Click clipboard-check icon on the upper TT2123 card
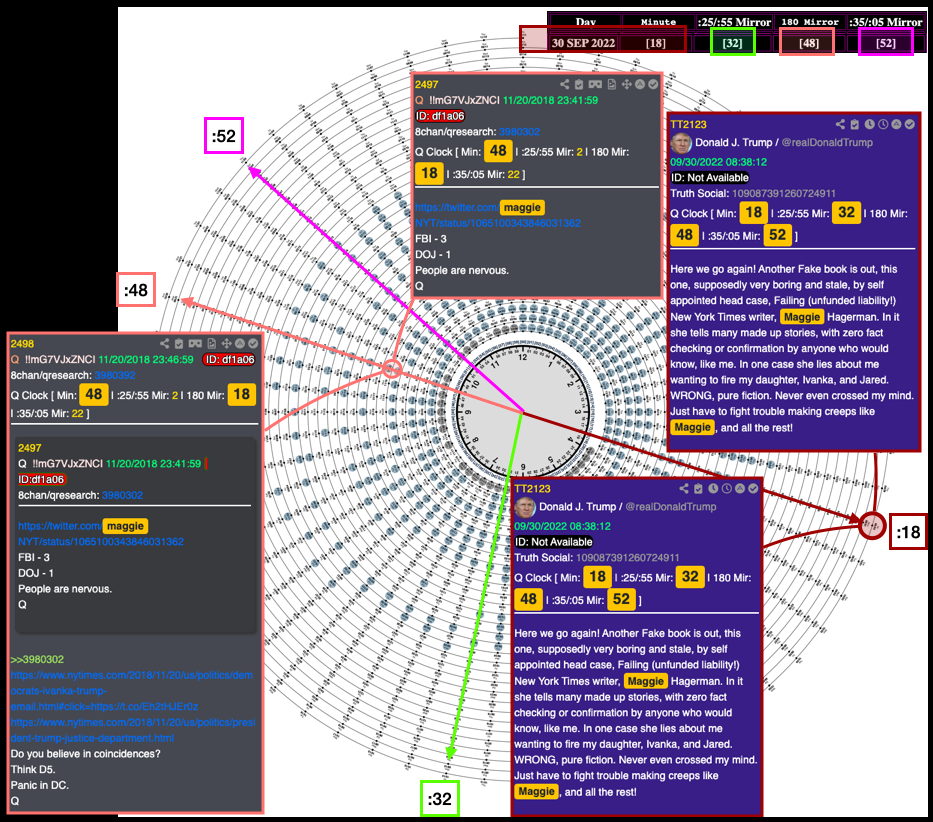The image size is (933, 822). pos(854,124)
